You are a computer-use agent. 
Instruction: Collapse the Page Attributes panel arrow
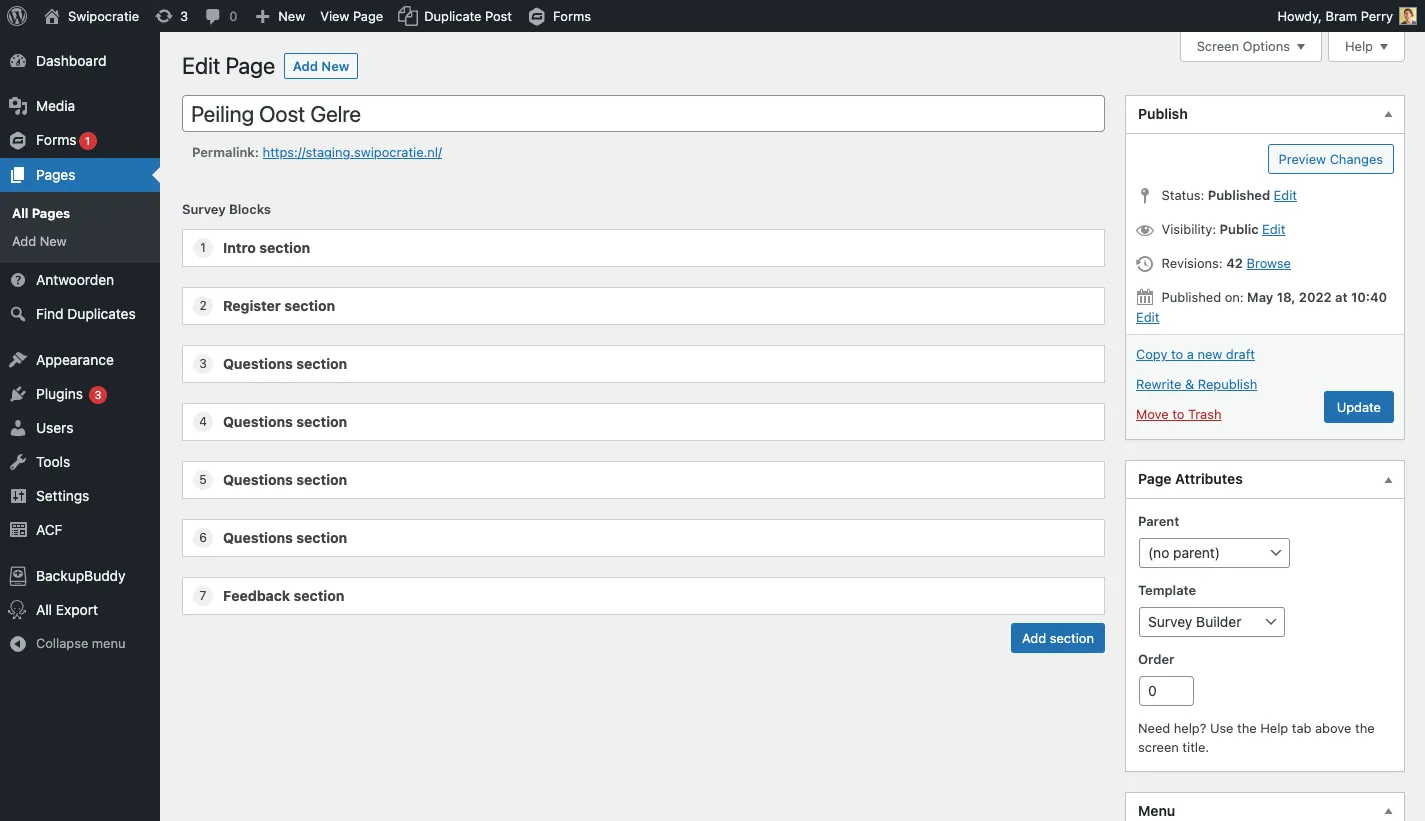(x=1388, y=479)
